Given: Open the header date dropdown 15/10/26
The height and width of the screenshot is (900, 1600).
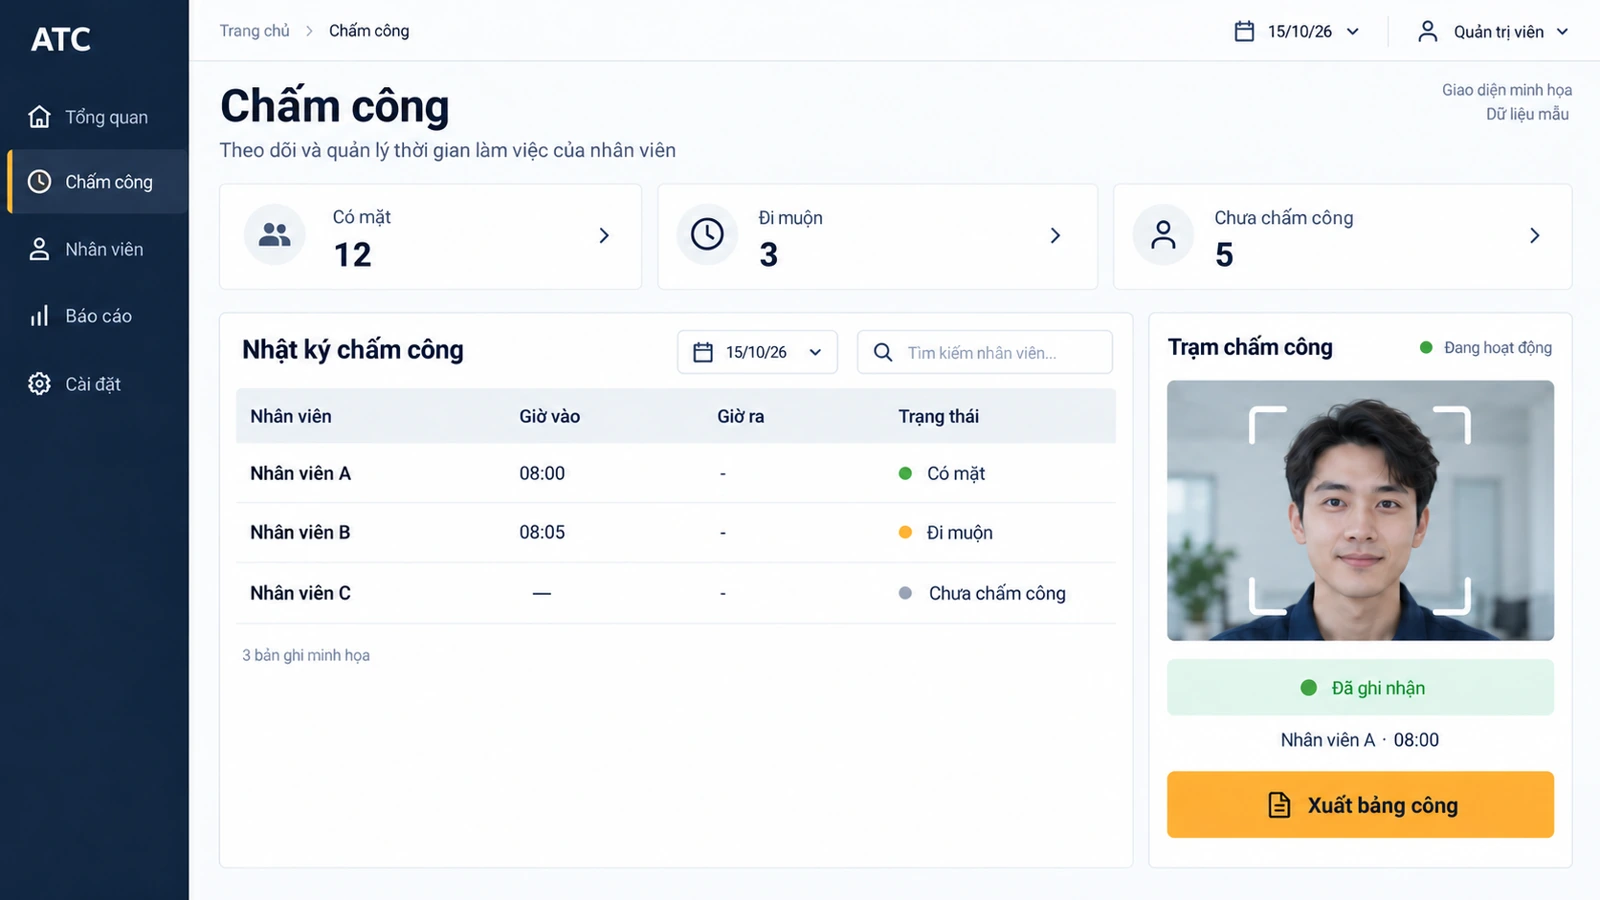Looking at the screenshot, I should 1297,31.
